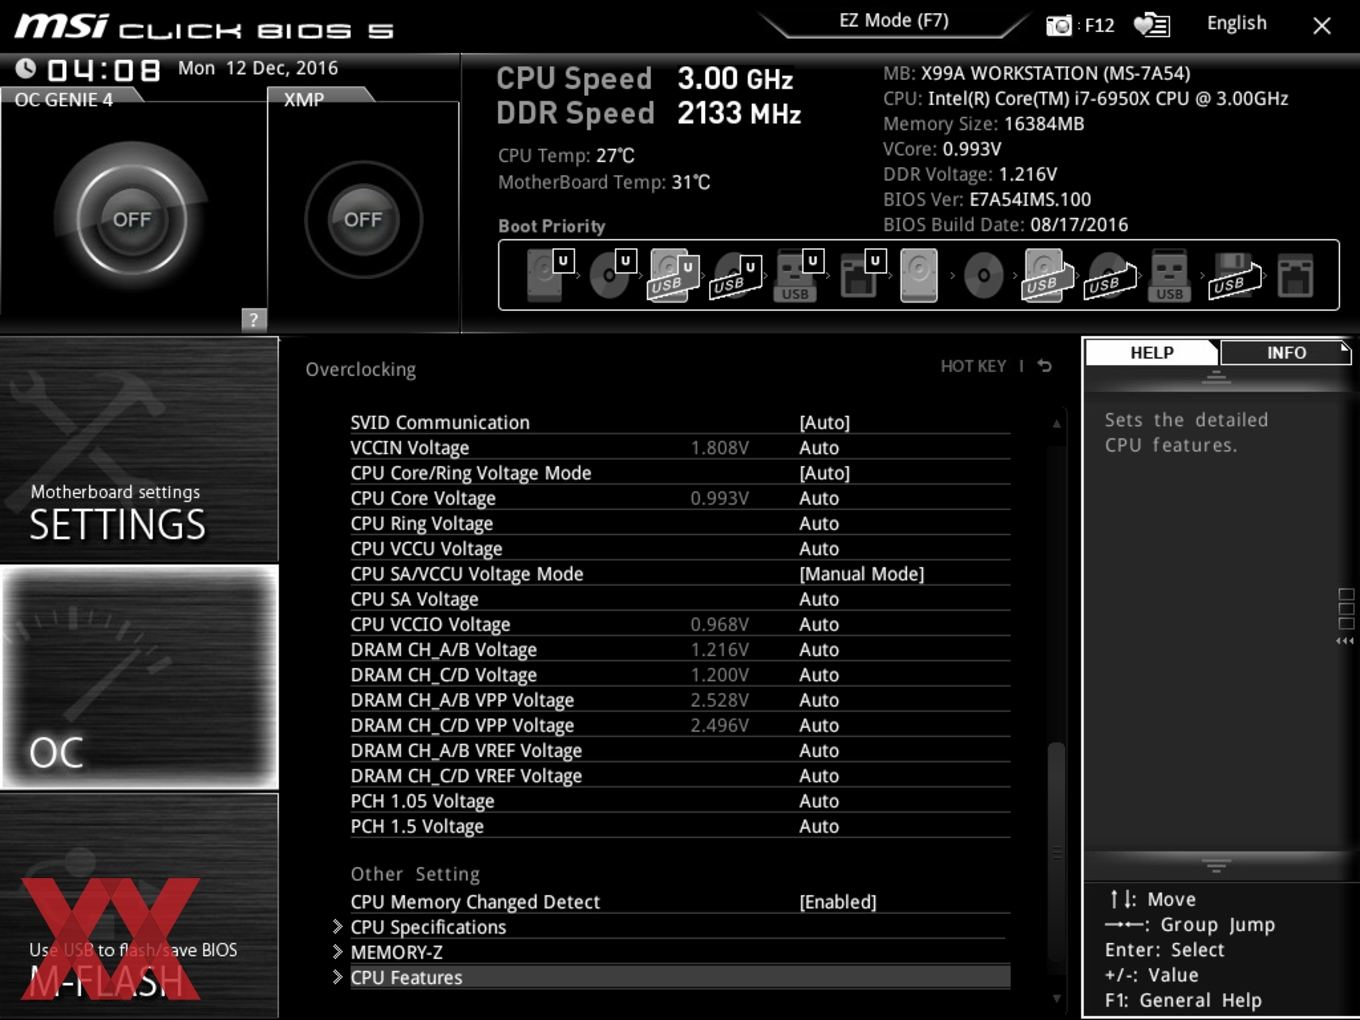Click the HOT KEY label
1360x1020 pixels.
[973, 366]
